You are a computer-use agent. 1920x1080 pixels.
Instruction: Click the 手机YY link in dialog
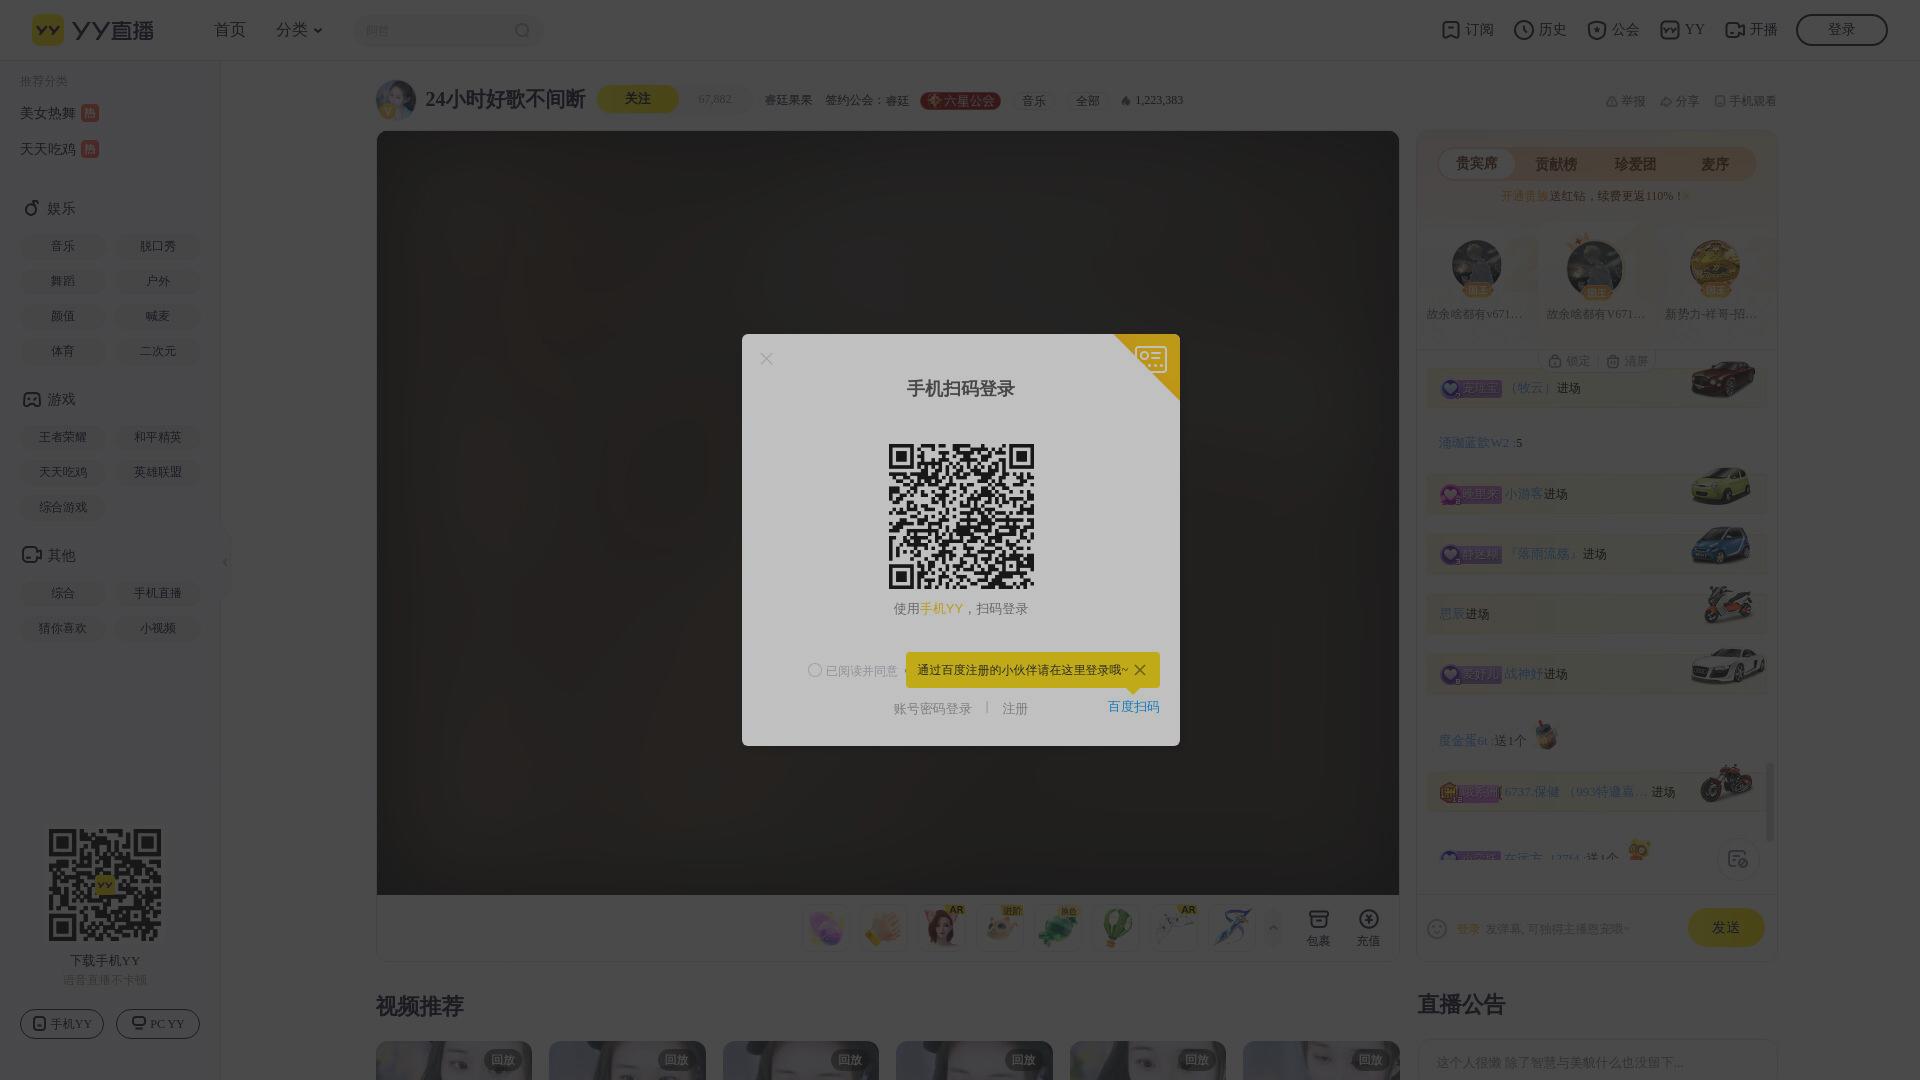tap(941, 609)
